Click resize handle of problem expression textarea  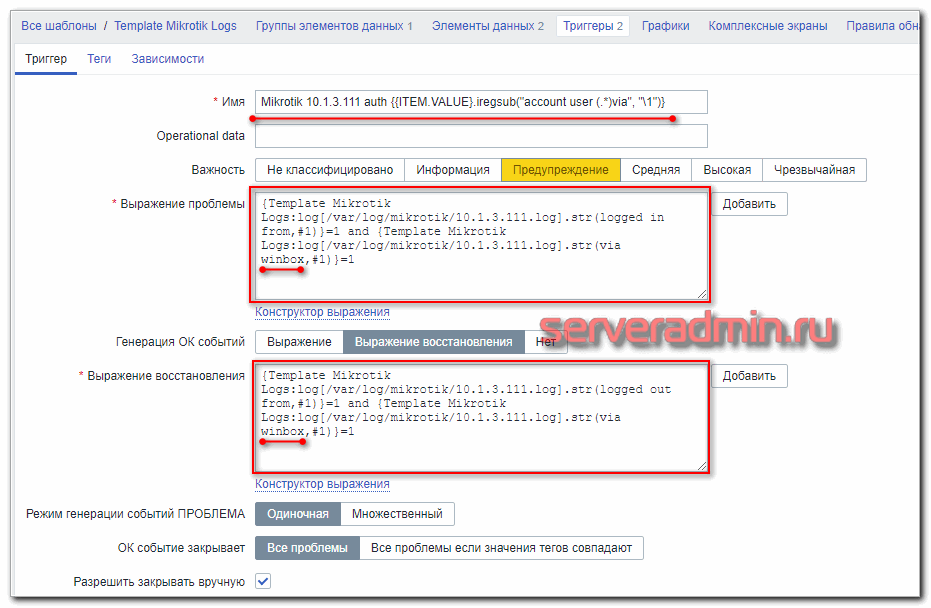click(702, 294)
